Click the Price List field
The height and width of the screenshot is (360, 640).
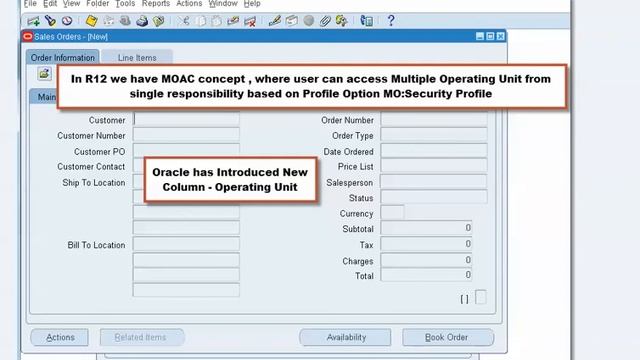(x=434, y=165)
